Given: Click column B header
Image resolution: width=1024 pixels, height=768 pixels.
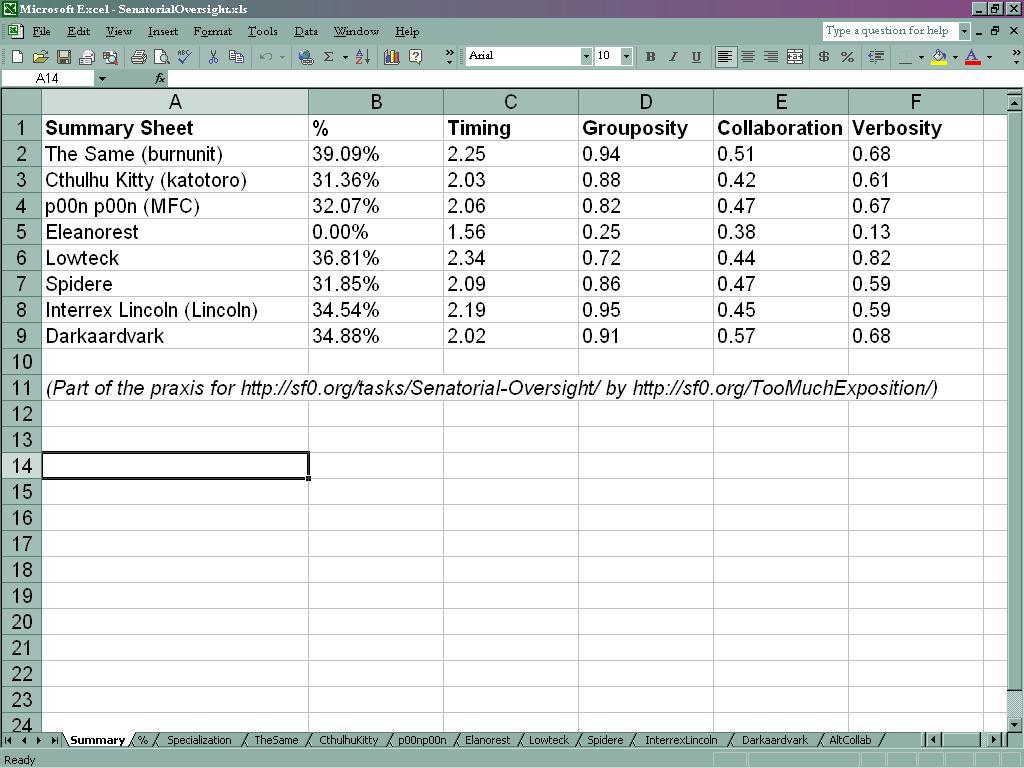Looking at the screenshot, I should click(376, 101).
